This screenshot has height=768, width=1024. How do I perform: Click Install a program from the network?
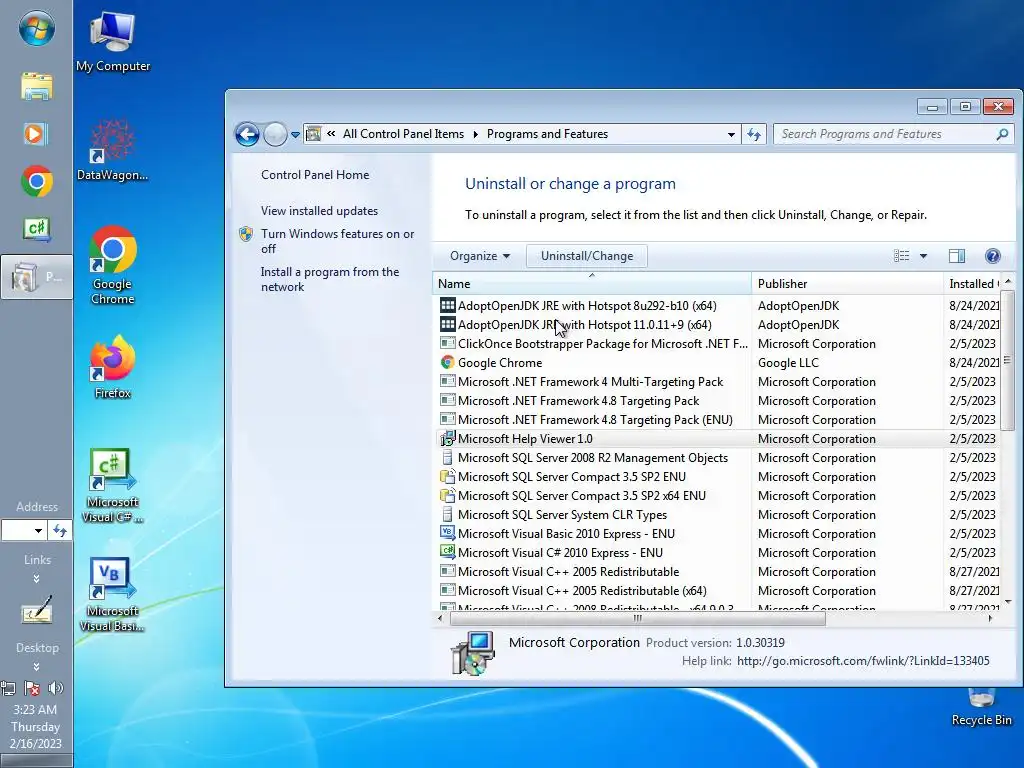(330, 279)
